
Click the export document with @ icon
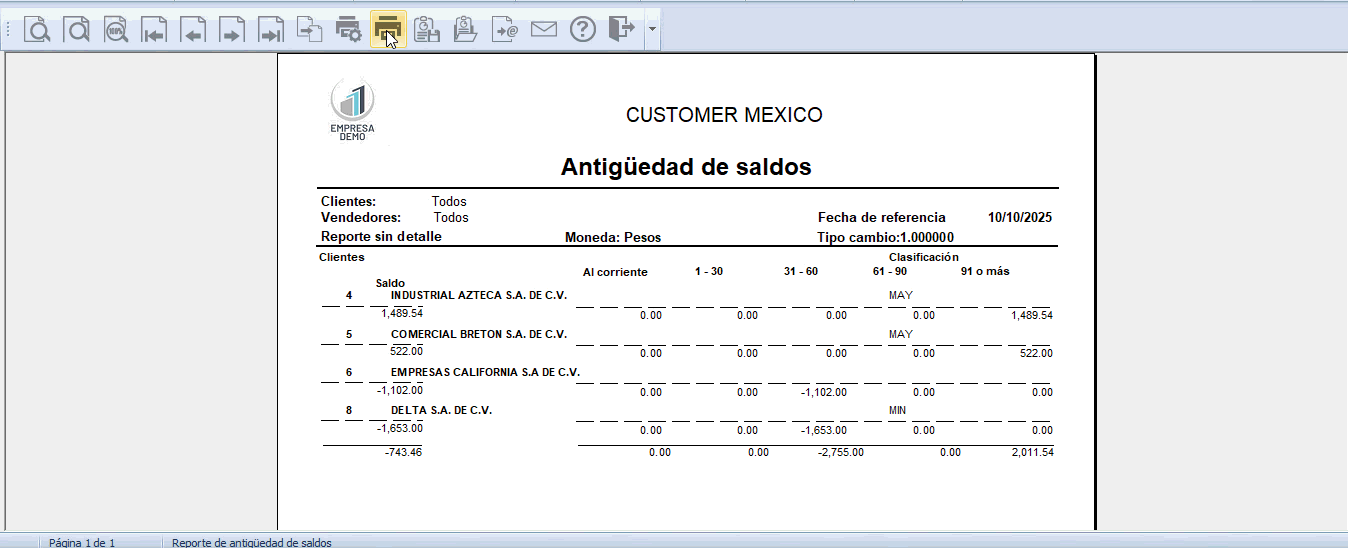click(x=505, y=30)
